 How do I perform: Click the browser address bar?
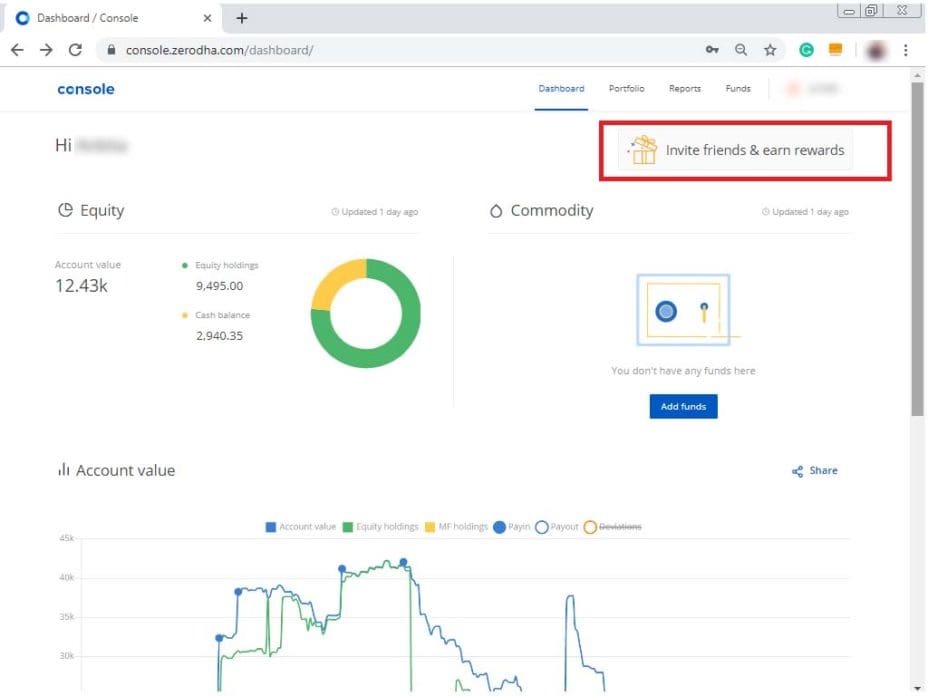click(x=400, y=49)
